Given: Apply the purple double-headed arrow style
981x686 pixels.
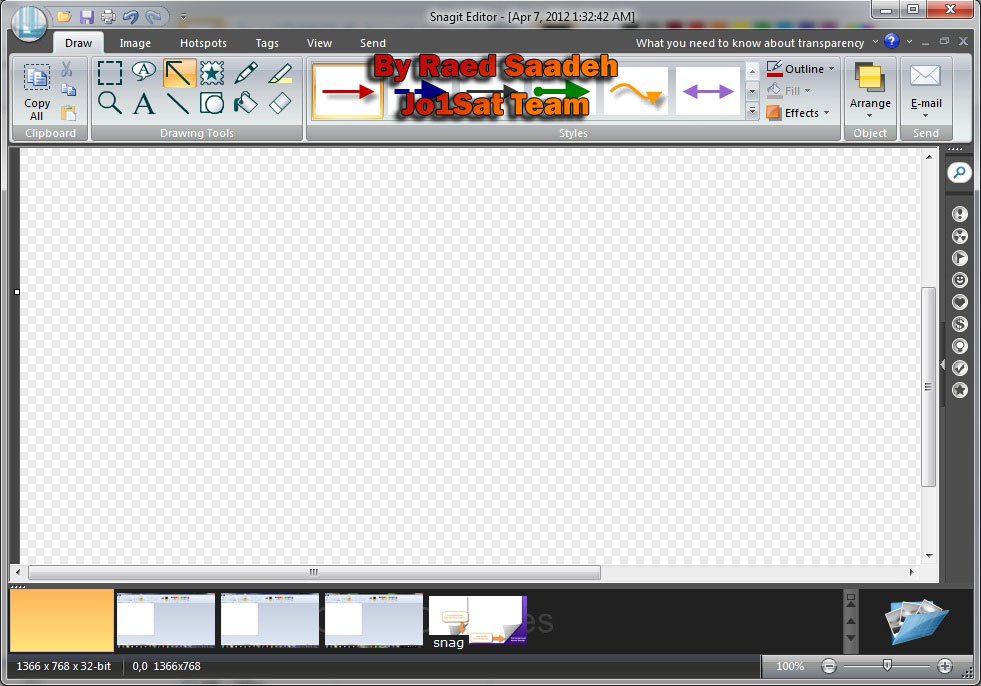Looking at the screenshot, I should 708,91.
